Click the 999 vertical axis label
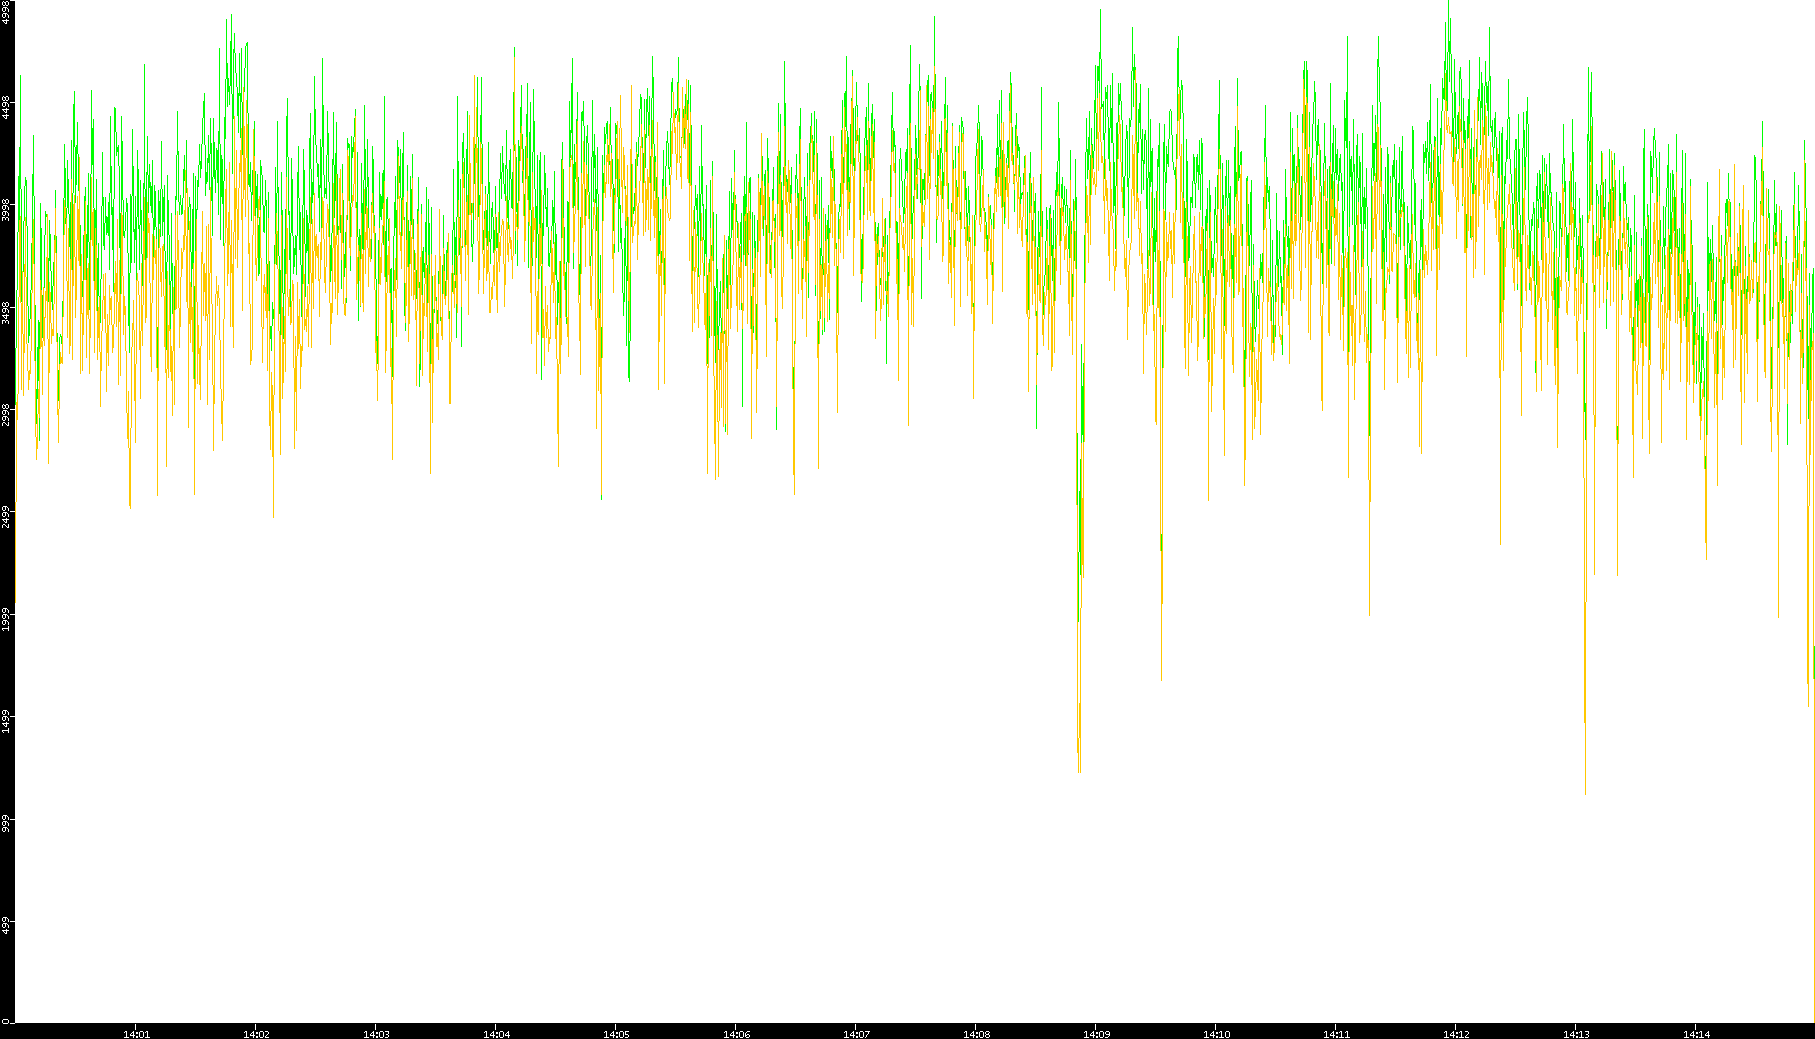The width and height of the screenshot is (1815, 1039). tap(7, 822)
